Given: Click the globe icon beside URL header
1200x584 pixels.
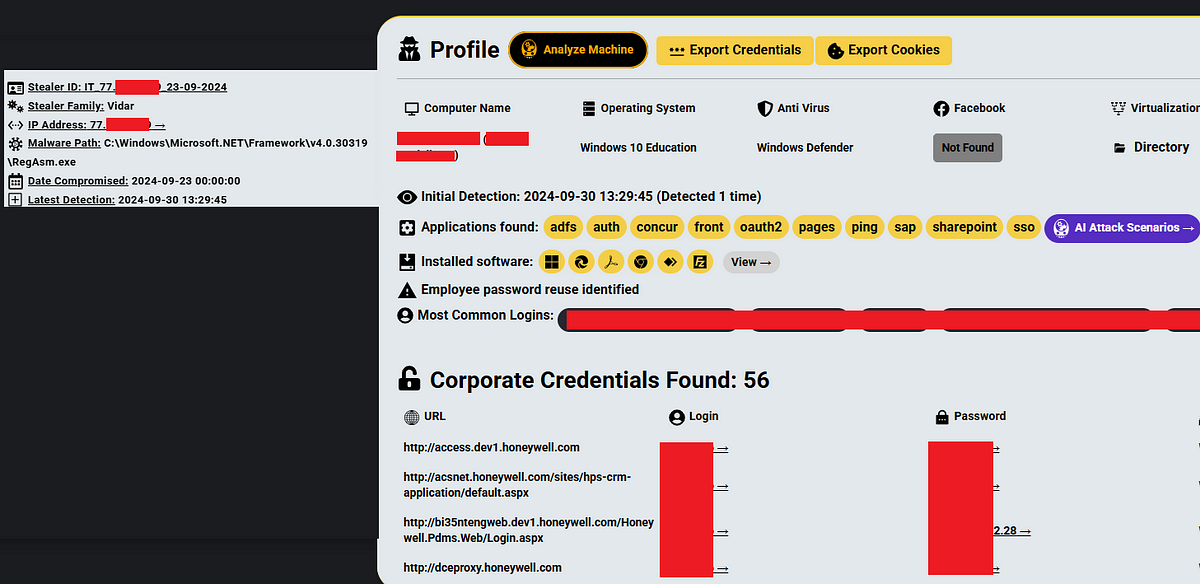Looking at the screenshot, I should pos(411,417).
